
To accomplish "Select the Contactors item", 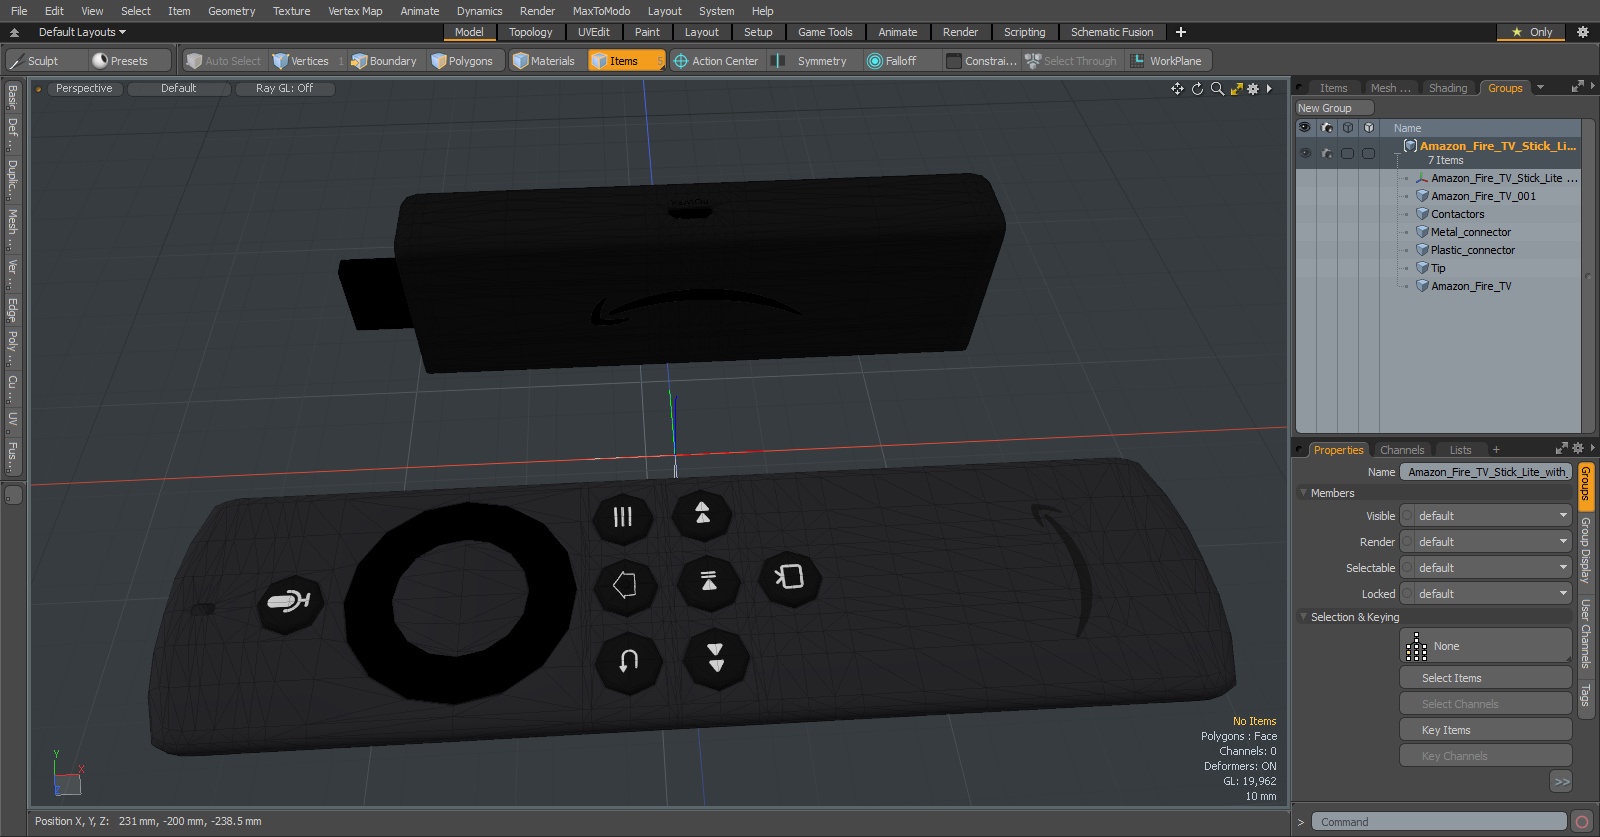I will 1457,214.
